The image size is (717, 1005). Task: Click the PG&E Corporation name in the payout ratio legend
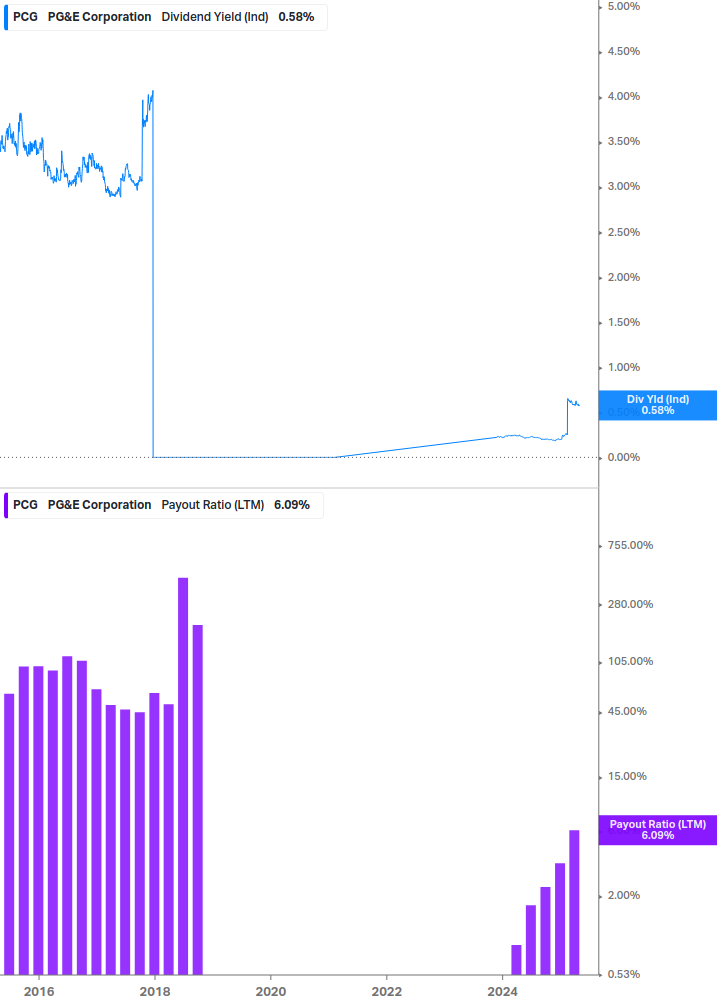pos(99,505)
